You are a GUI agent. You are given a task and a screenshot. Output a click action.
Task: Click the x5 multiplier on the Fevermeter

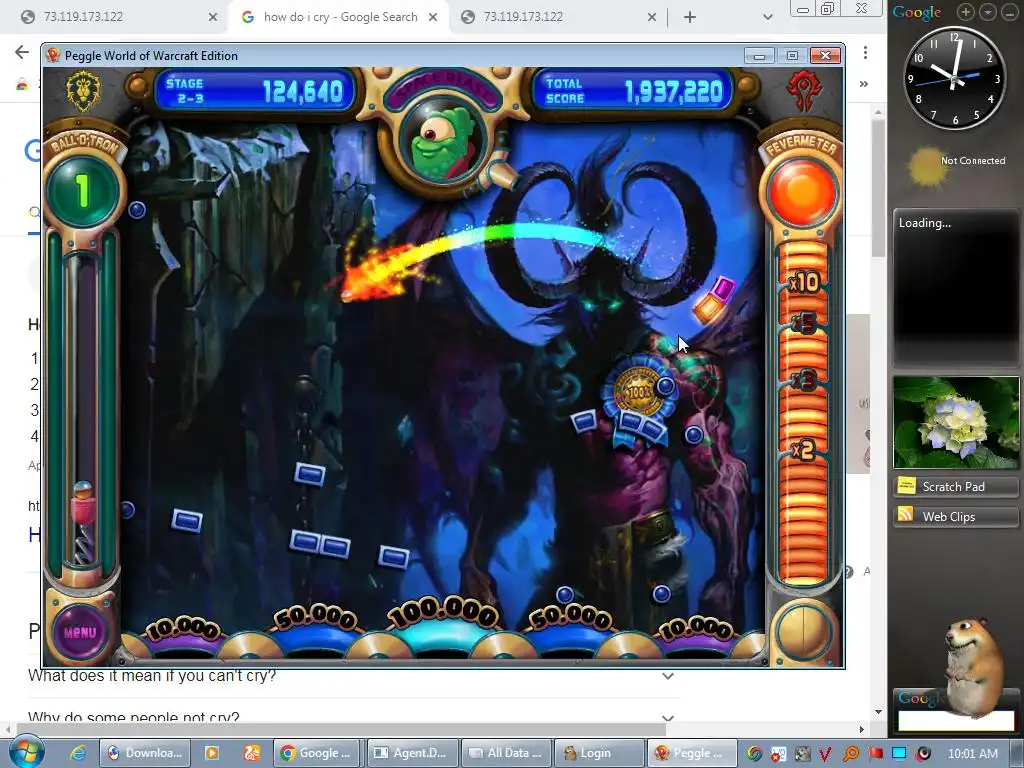(803, 323)
